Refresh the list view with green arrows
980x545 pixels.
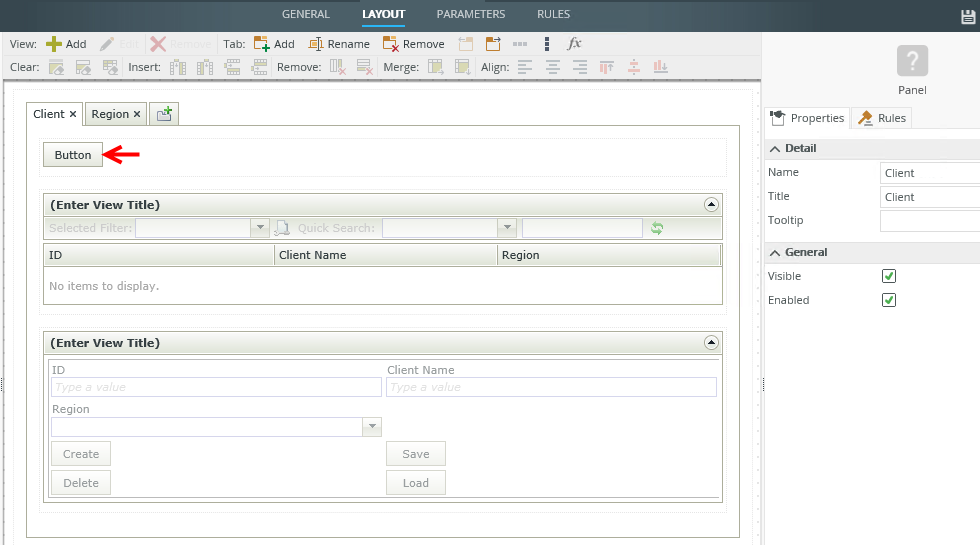pos(657,228)
